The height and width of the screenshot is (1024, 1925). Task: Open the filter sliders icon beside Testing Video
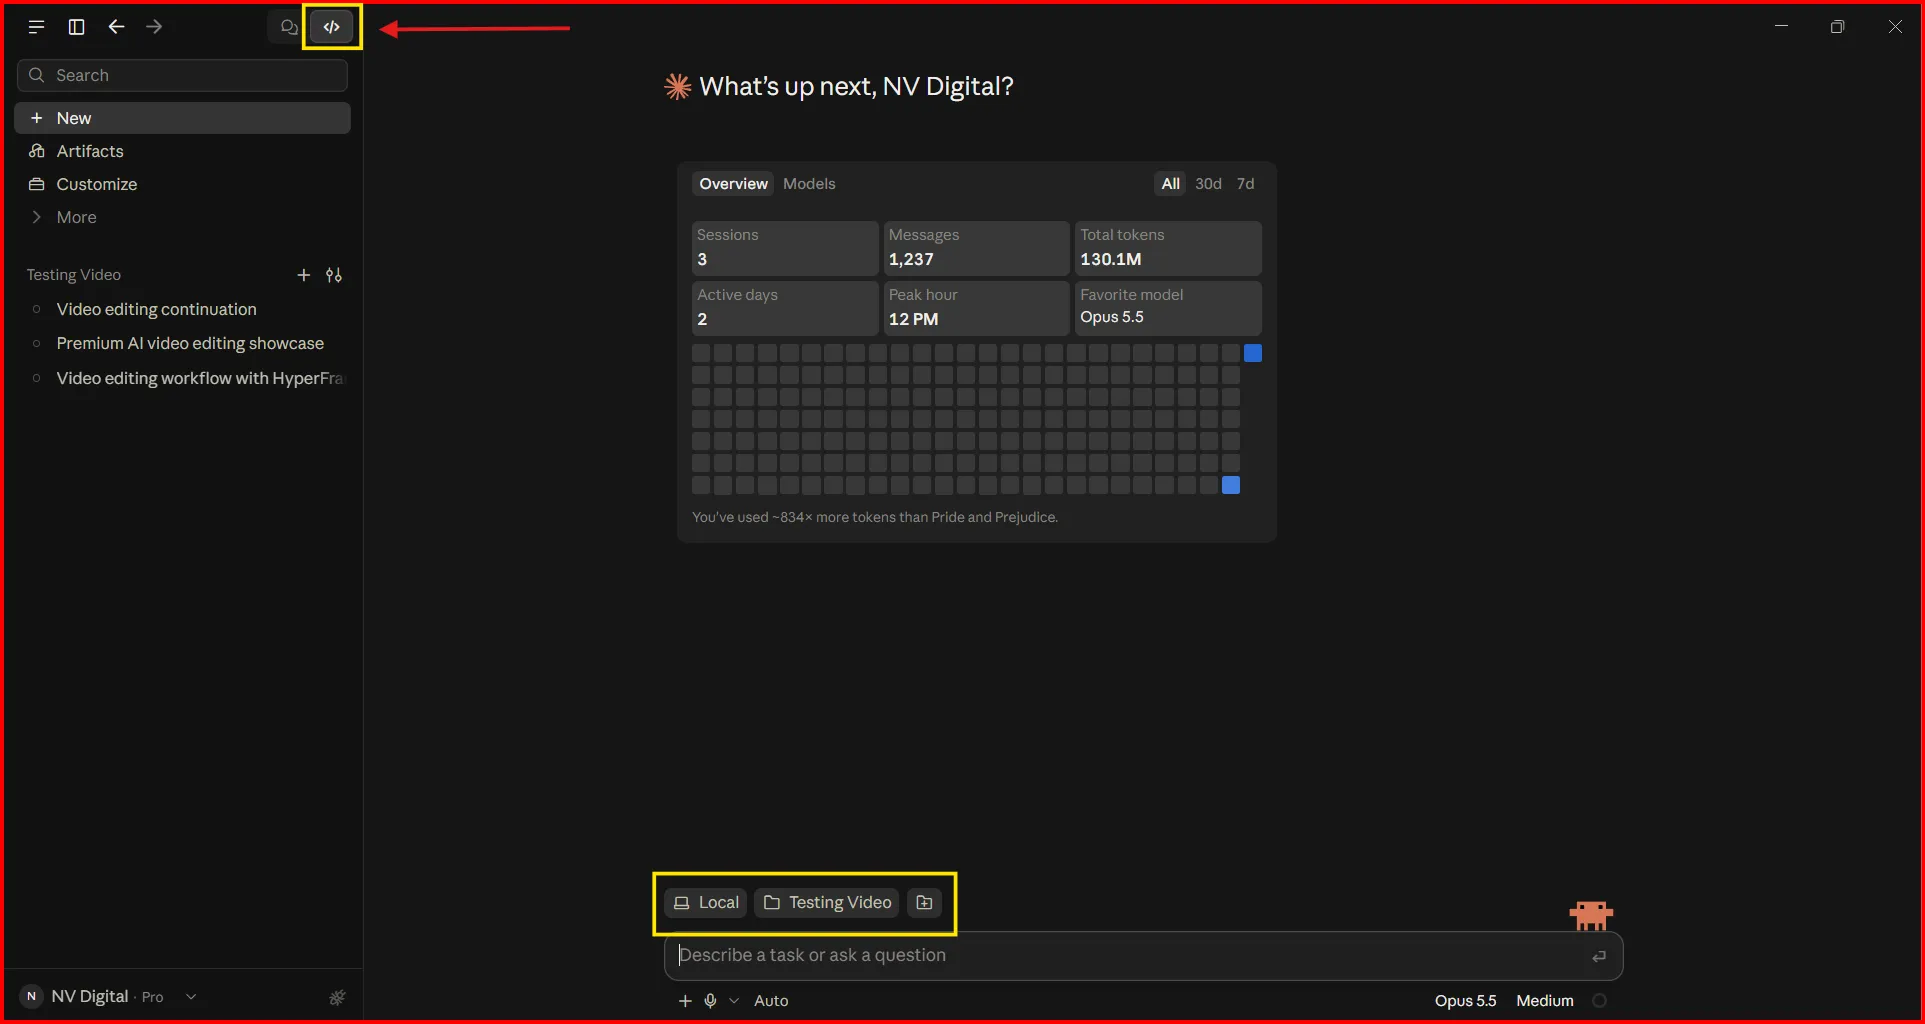pyautogui.click(x=334, y=275)
